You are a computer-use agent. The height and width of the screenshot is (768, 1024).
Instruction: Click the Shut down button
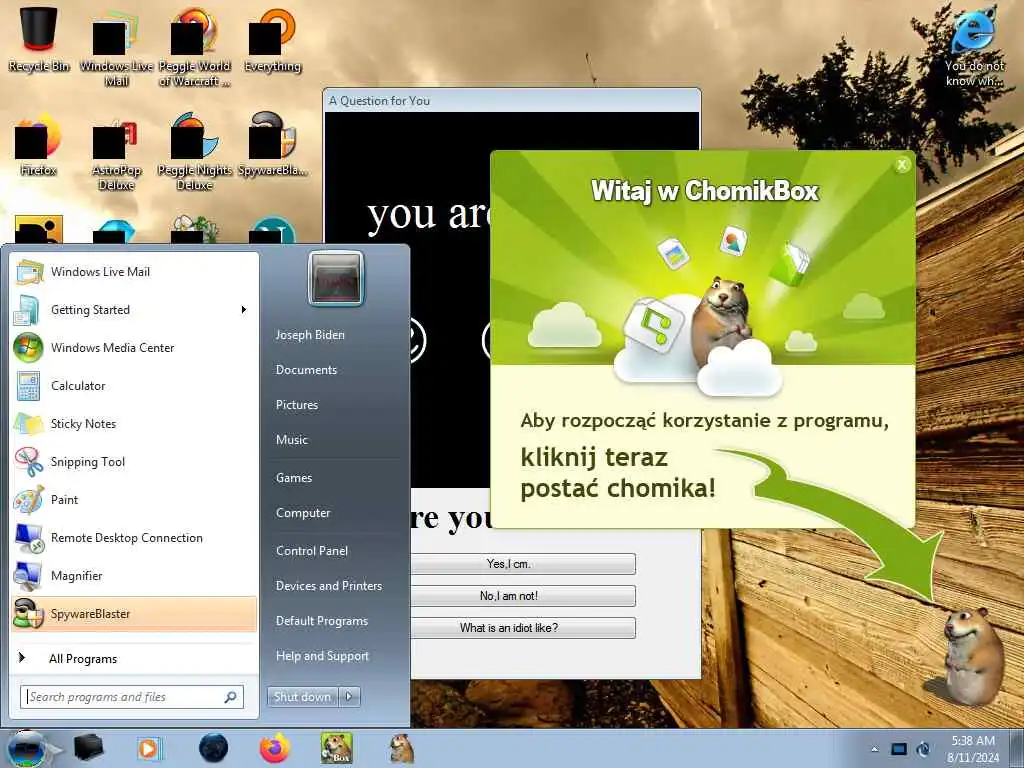(x=303, y=697)
